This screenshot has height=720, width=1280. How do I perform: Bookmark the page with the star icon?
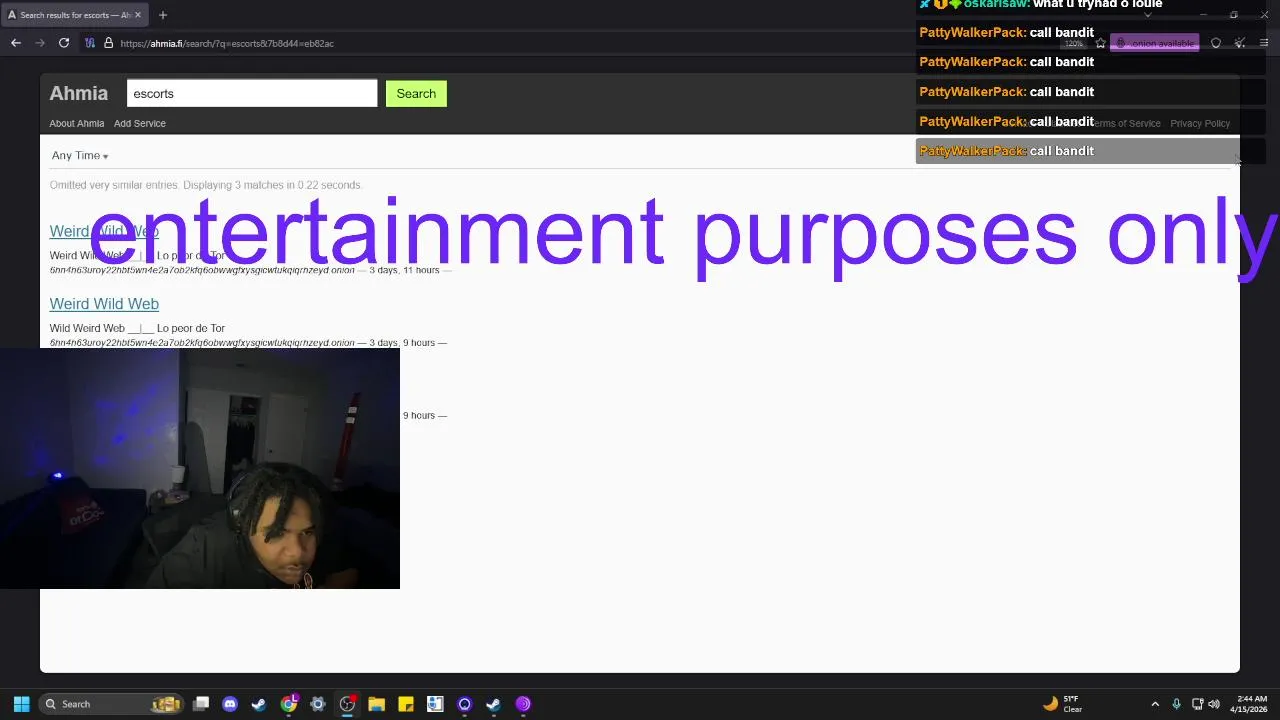[1100, 43]
